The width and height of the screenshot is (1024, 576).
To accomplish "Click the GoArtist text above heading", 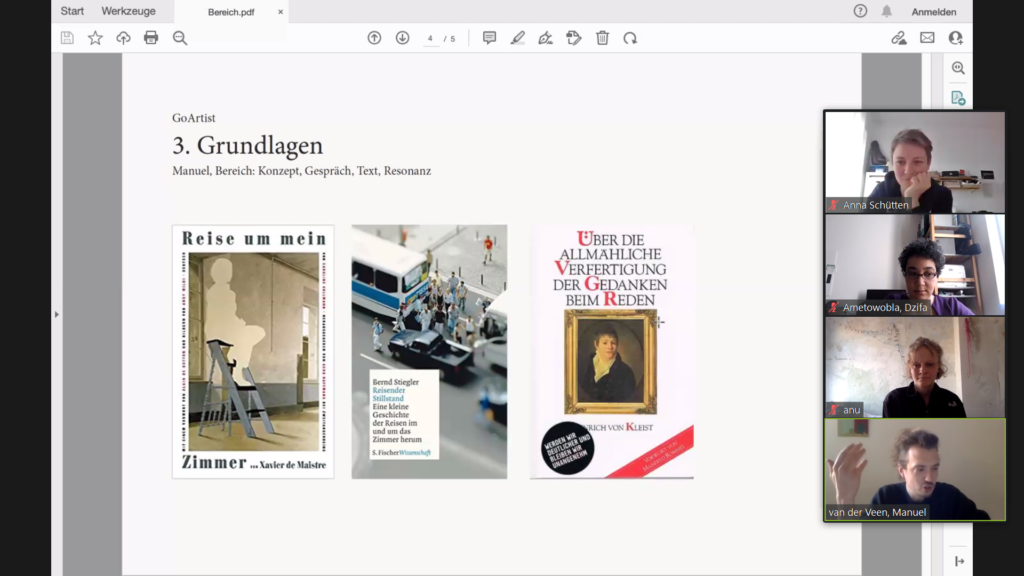I will point(194,118).
